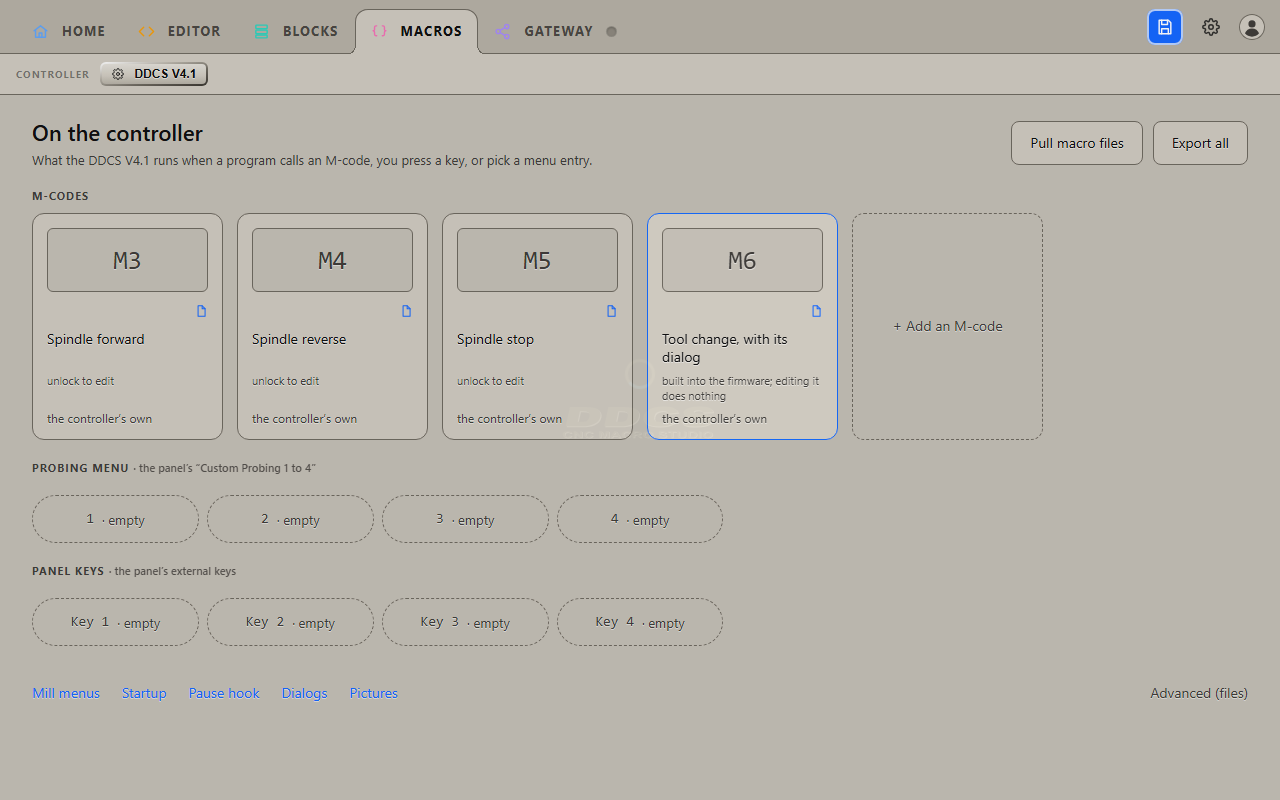Click the Key 4 empty panel slot

[x=640, y=622]
